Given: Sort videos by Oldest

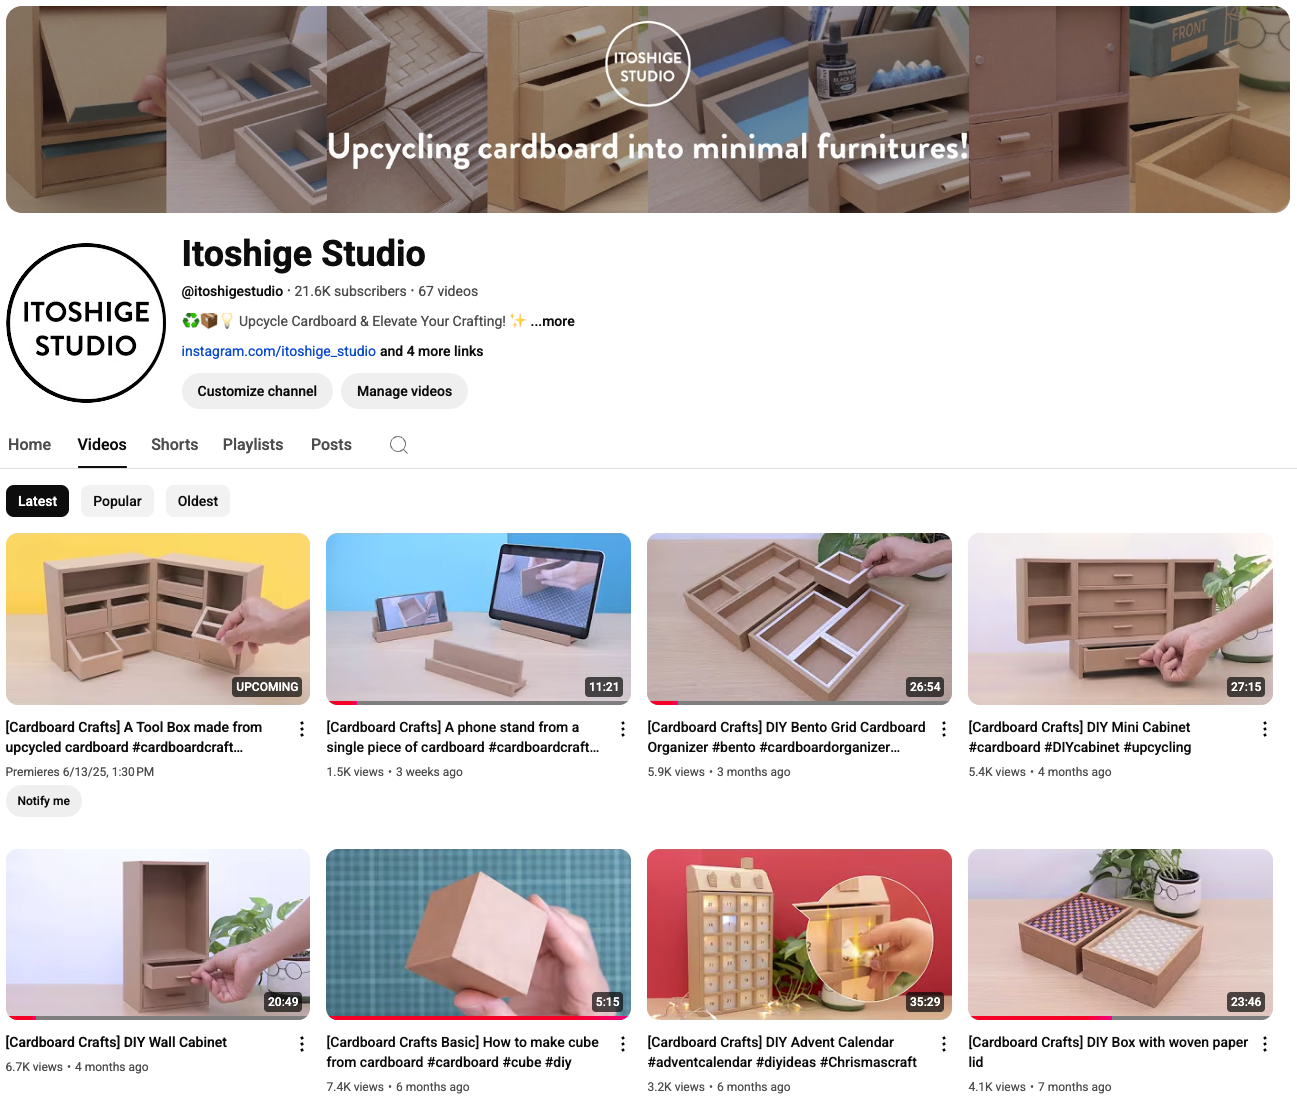Looking at the screenshot, I should (x=198, y=501).
